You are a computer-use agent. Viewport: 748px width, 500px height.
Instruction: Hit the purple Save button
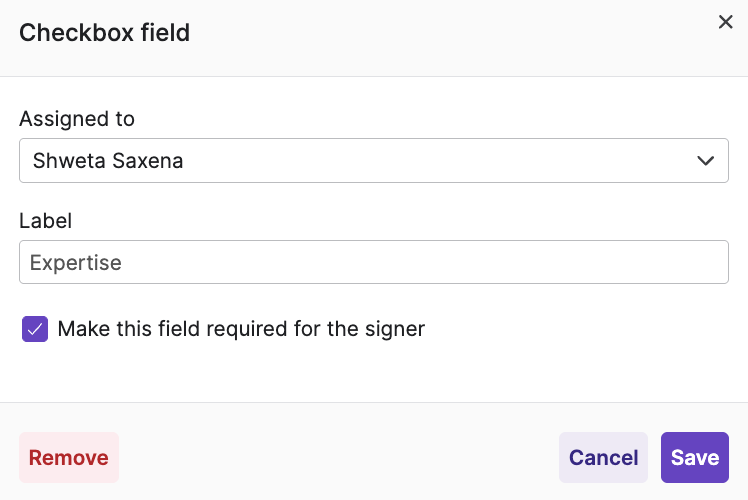point(694,458)
